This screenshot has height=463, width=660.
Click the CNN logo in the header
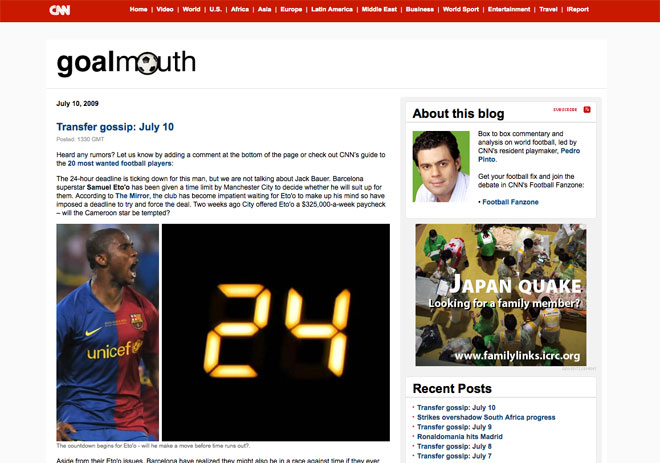[60, 10]
